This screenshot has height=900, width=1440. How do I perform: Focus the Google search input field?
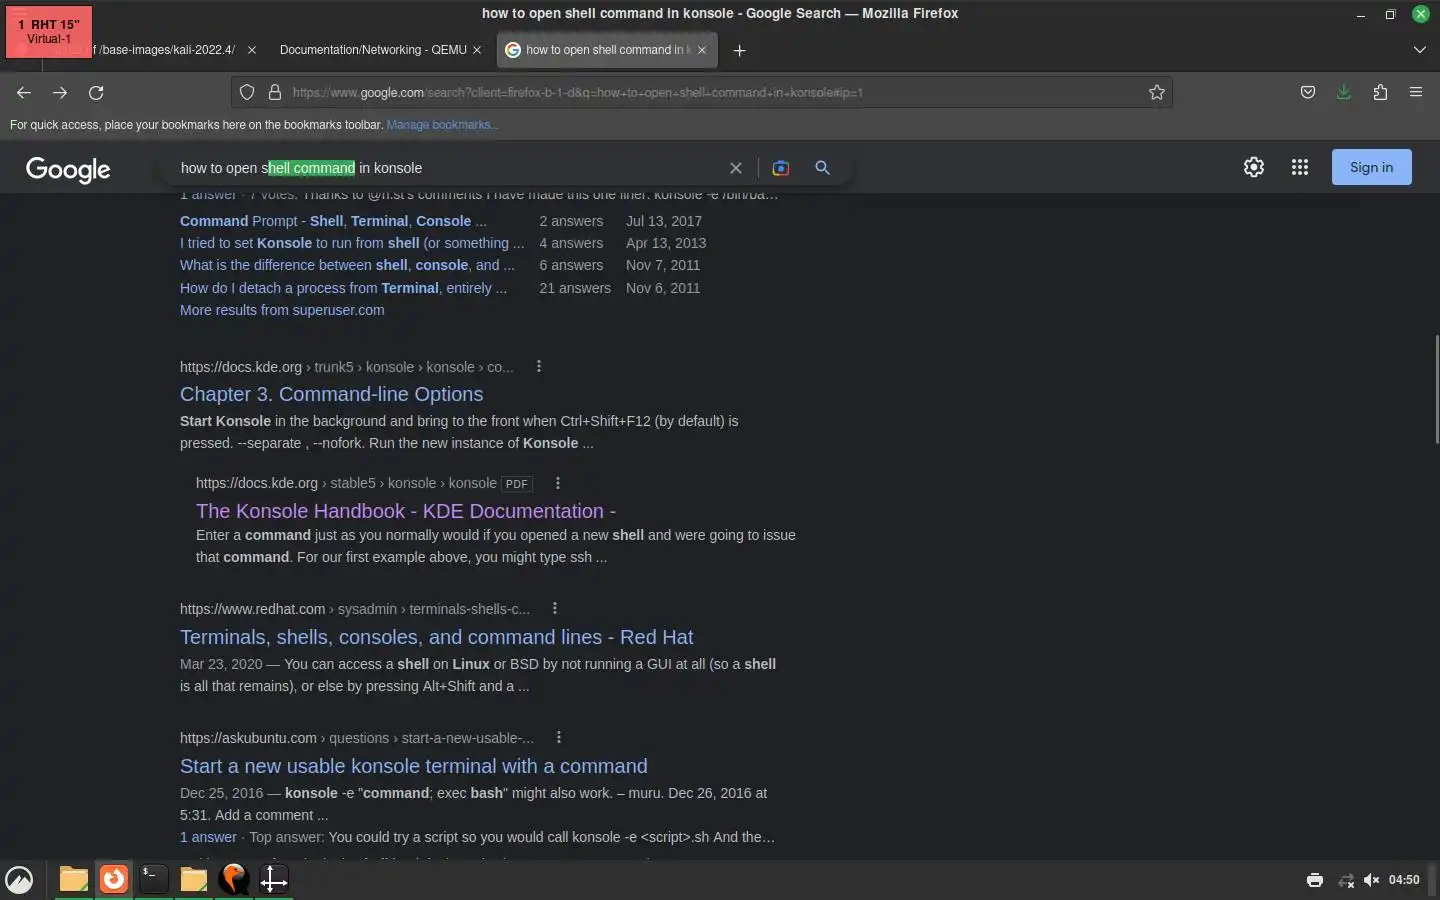(x=450, y=168)
